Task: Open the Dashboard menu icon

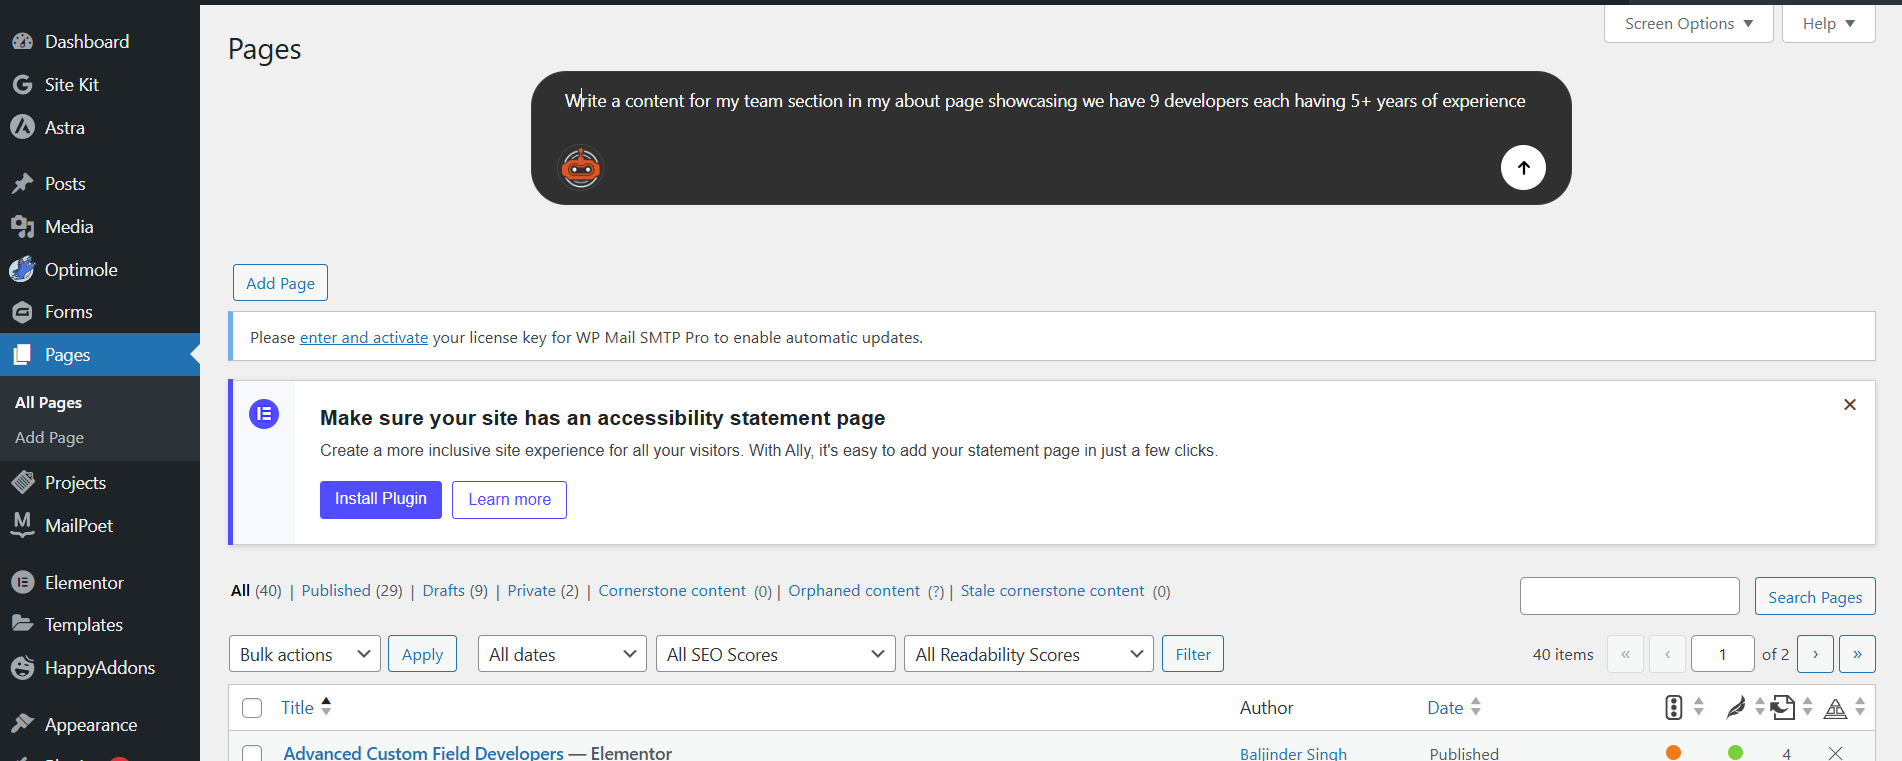Action: pyautogui.click(x=22, y=42)
